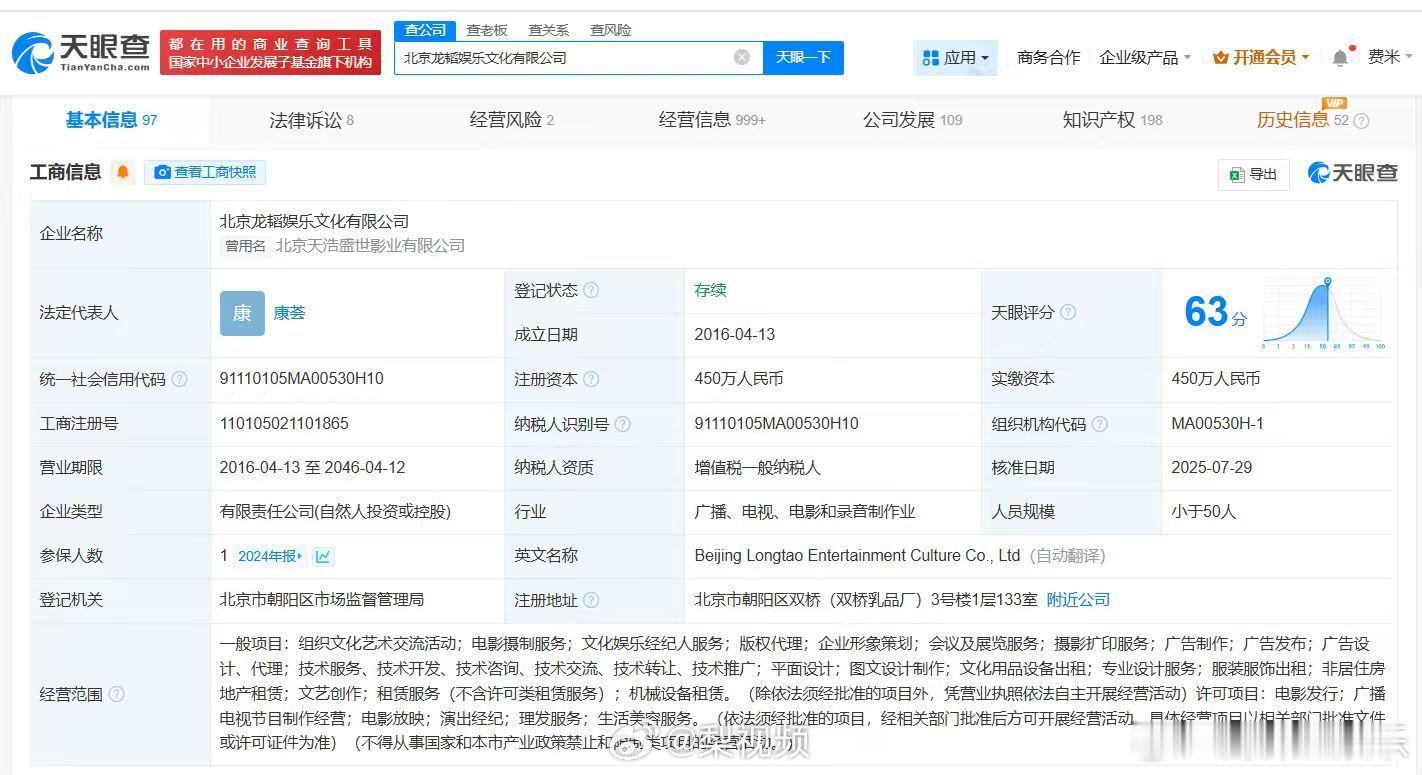
Task: Click the red promotional banner beside the logo
Action: point(270,52)
